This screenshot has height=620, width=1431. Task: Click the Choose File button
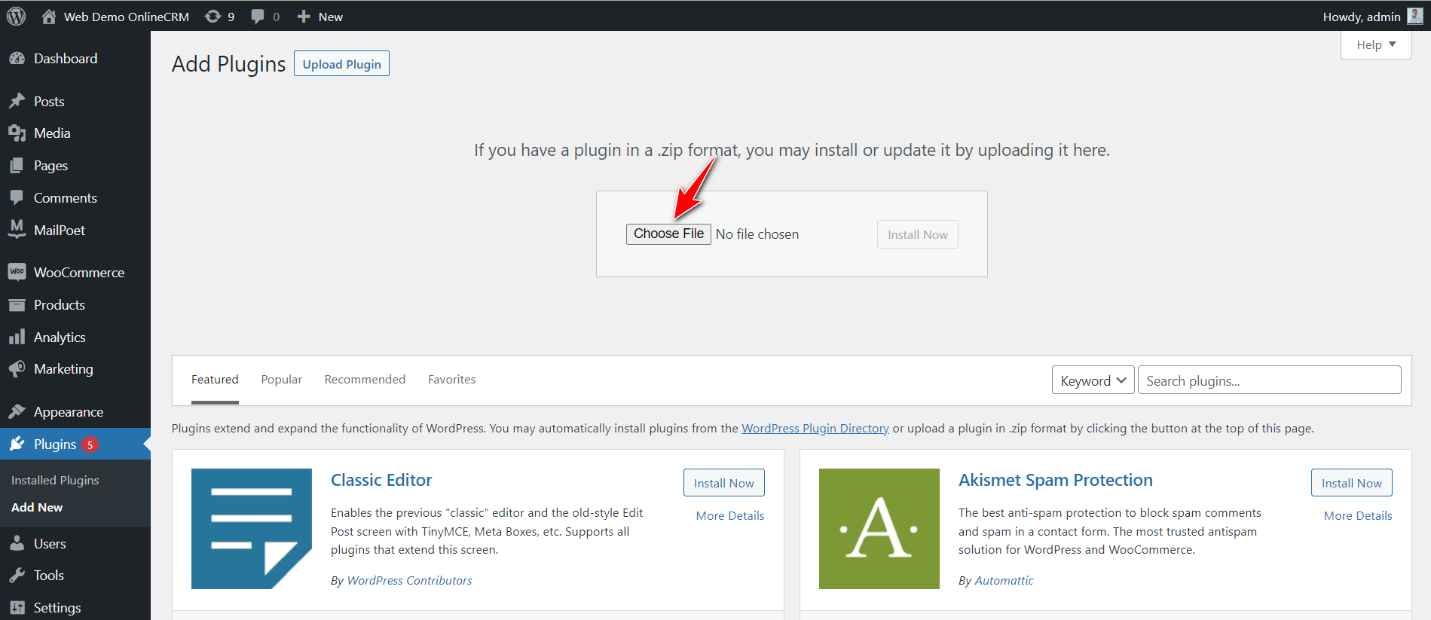coord(668,234)
